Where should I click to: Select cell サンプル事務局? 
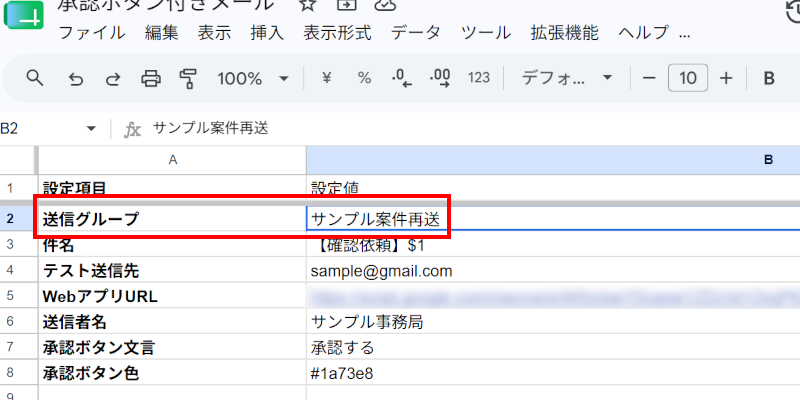(553, 322)
